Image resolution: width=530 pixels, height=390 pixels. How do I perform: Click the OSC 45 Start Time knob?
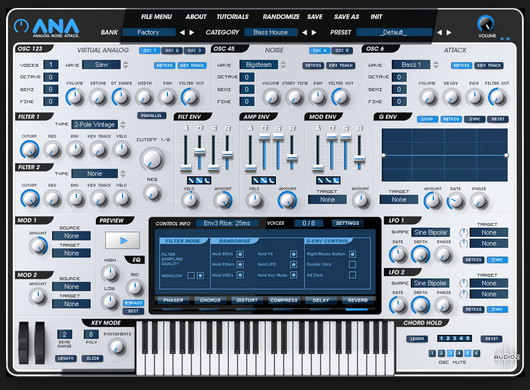(294, 97)
